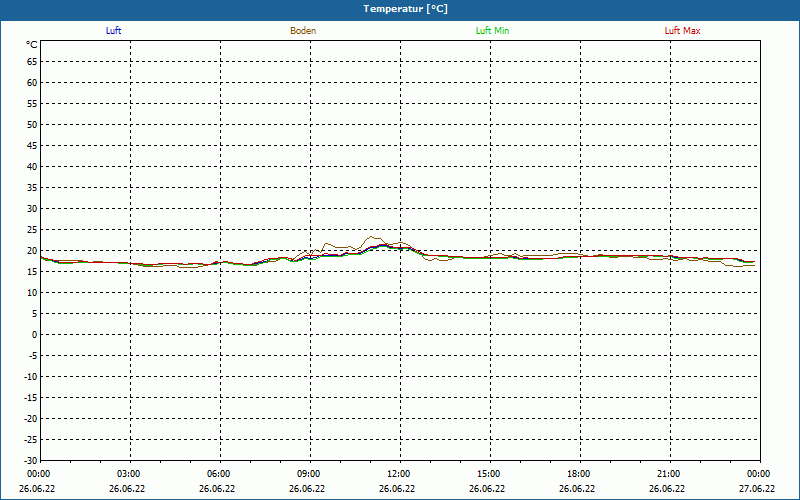
Task: Click the 20 y-axis label
Action: coord(32,251)
